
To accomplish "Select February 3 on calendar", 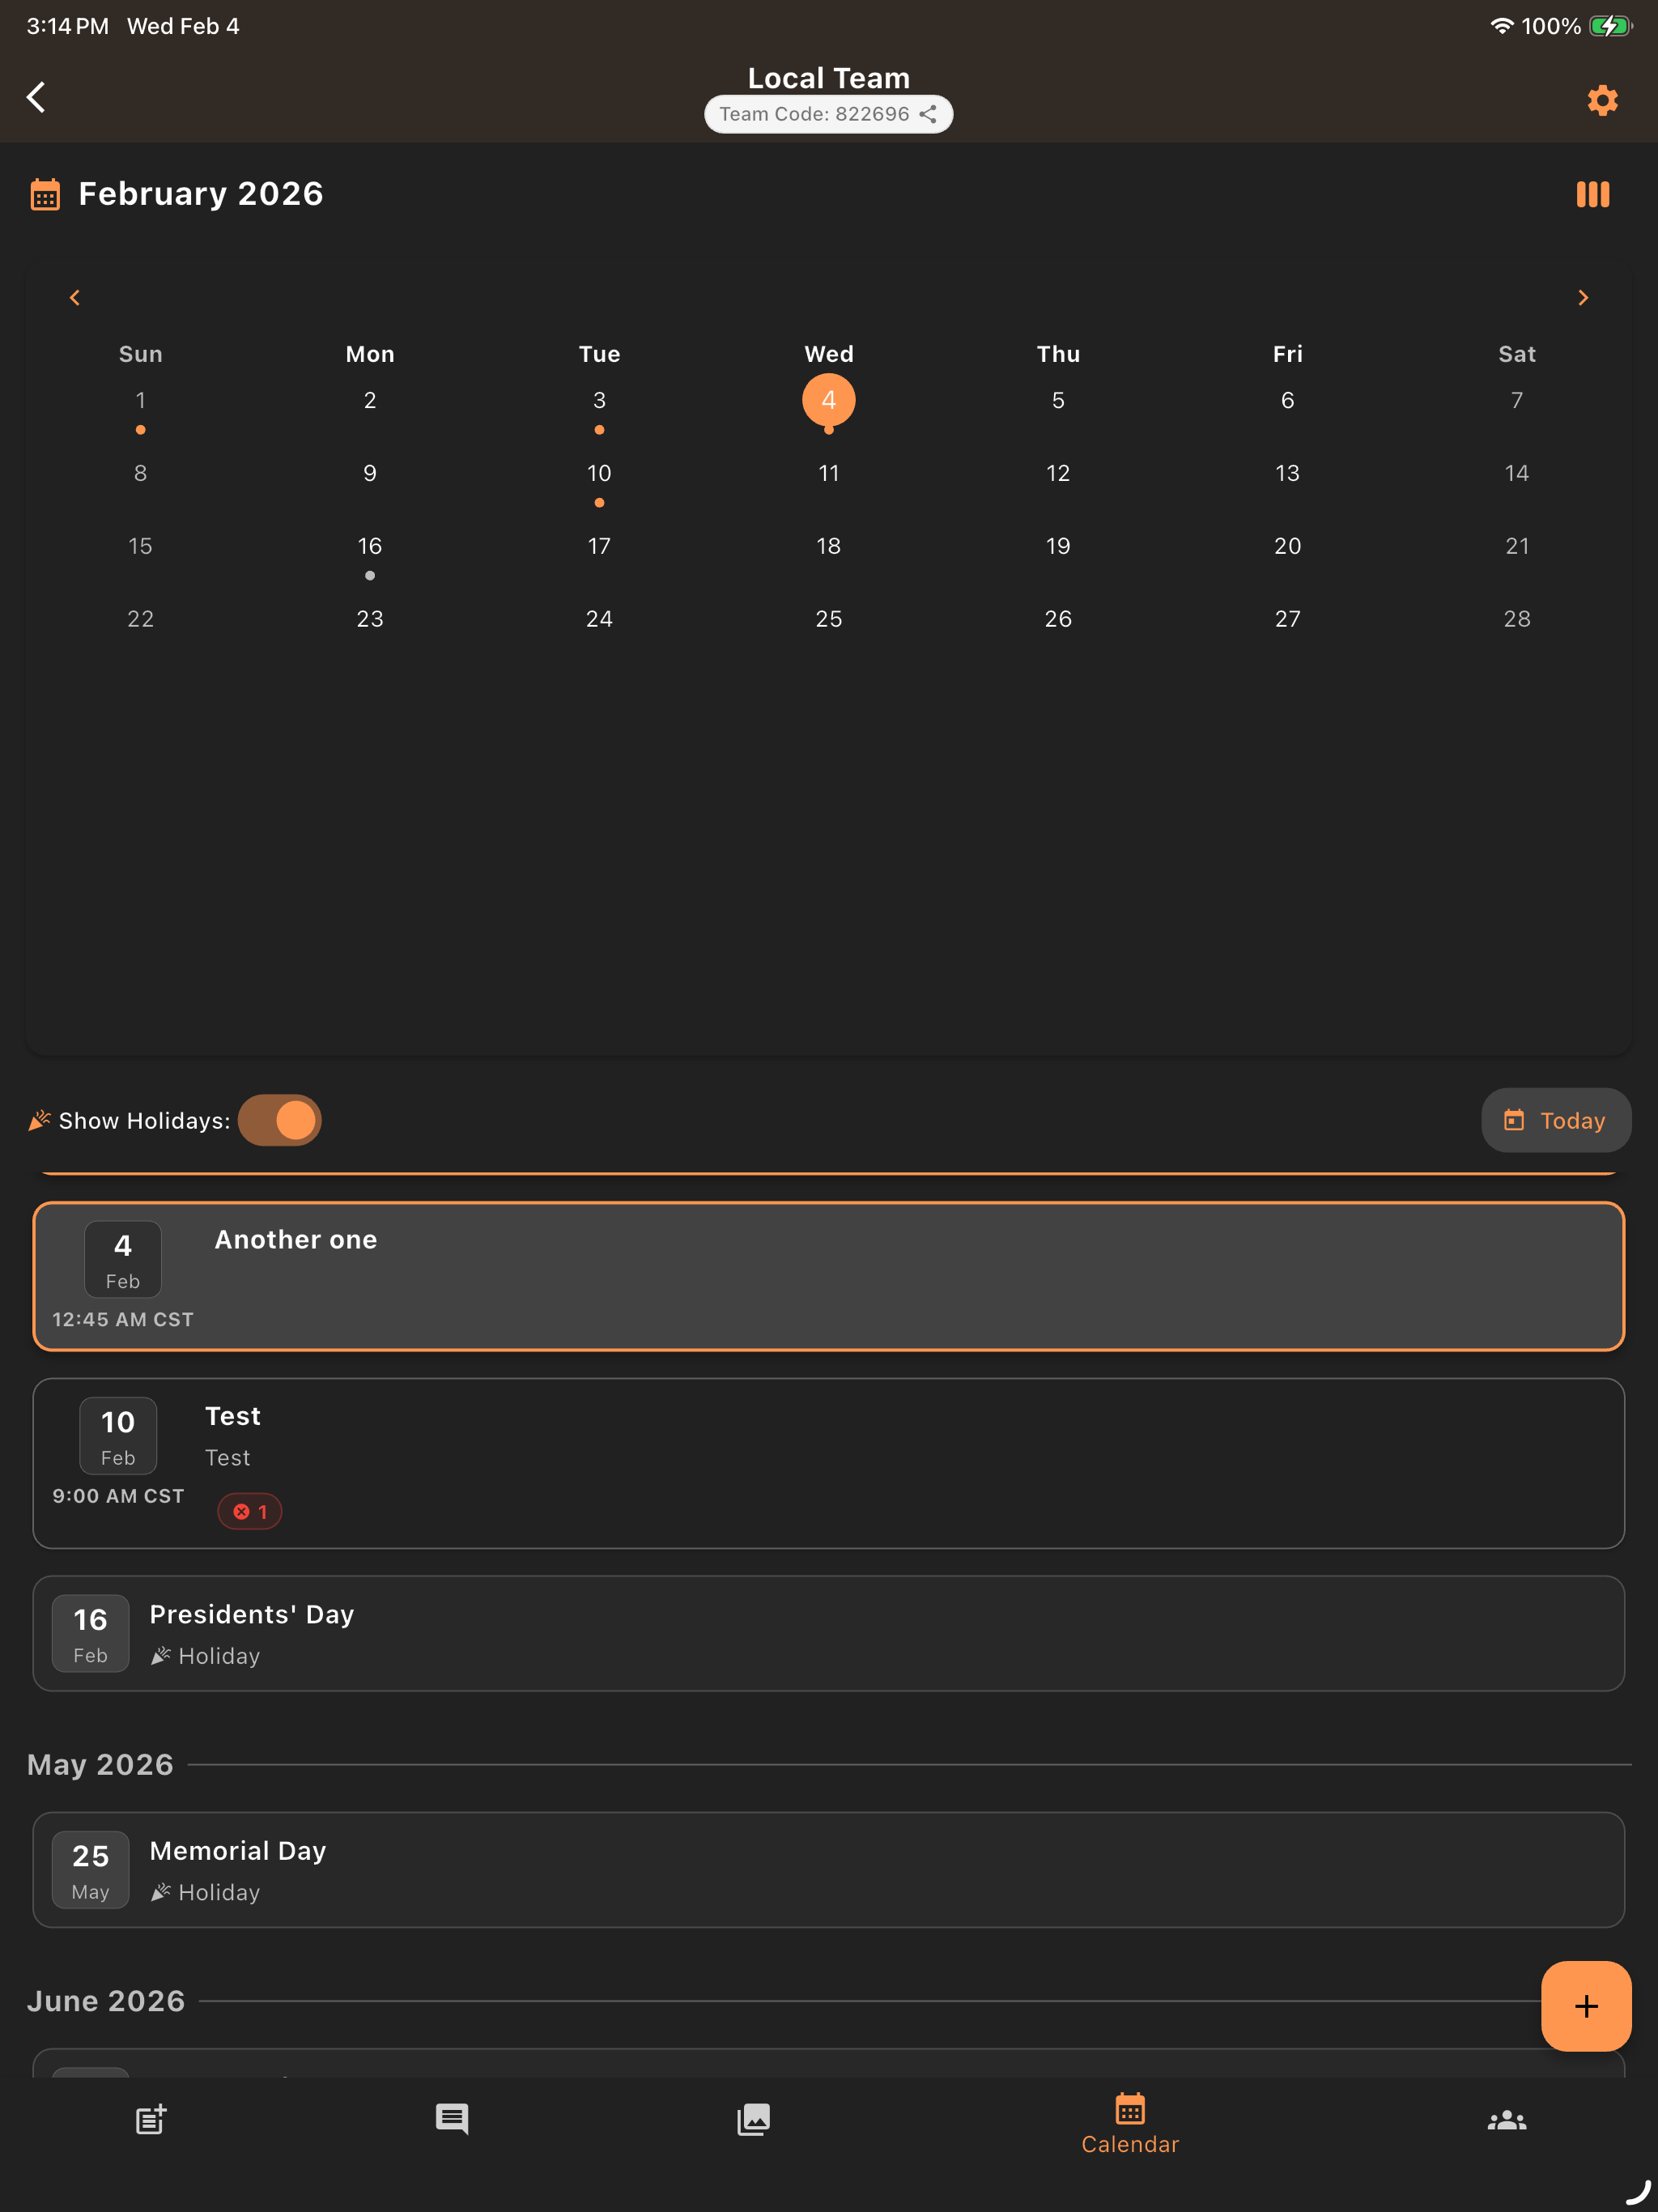I will click(x=599, y=400).
